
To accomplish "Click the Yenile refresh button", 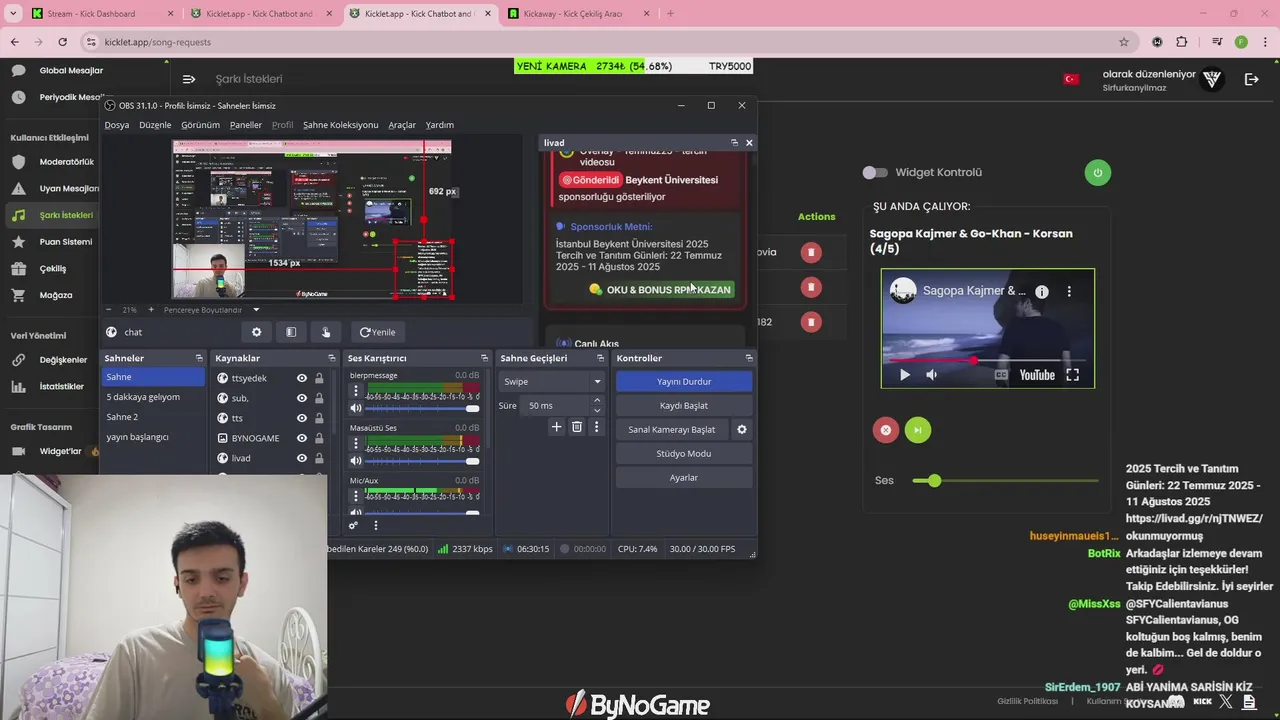I will click(378, 332).
